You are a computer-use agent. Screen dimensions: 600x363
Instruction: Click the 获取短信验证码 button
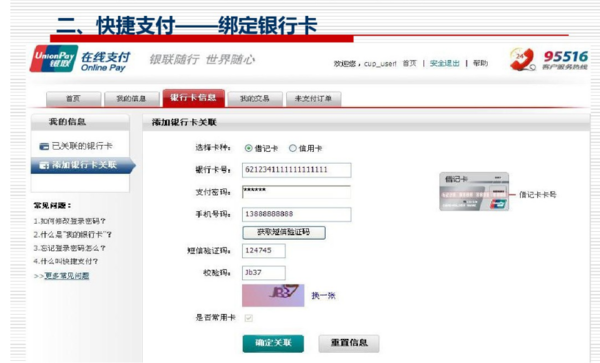coord(284,232)
